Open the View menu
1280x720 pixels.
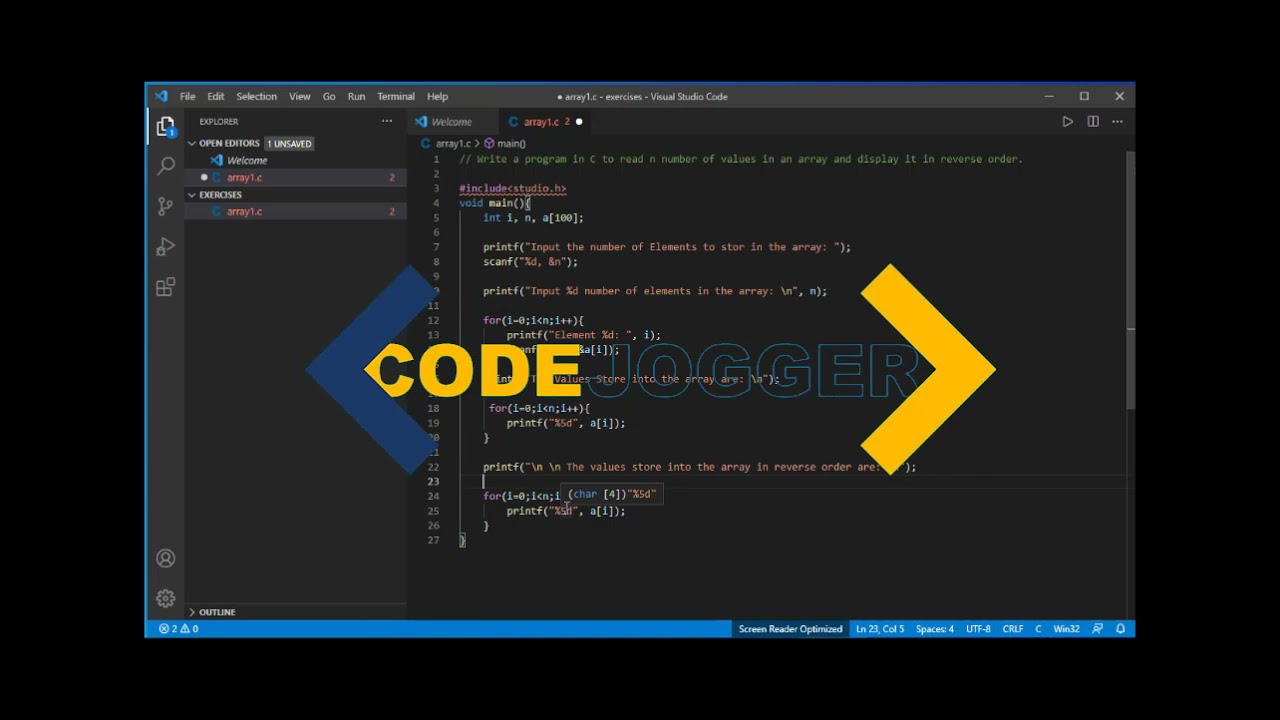300,97
